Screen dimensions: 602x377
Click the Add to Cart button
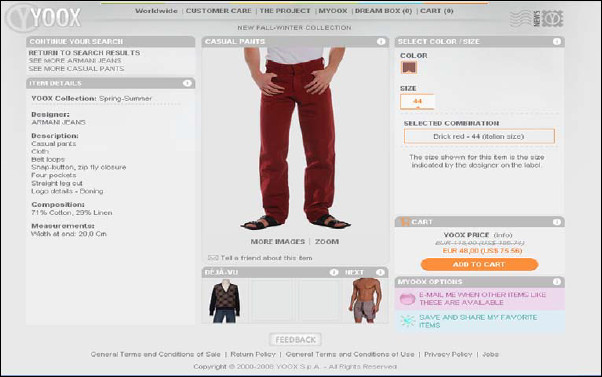[x=480, y=265]
